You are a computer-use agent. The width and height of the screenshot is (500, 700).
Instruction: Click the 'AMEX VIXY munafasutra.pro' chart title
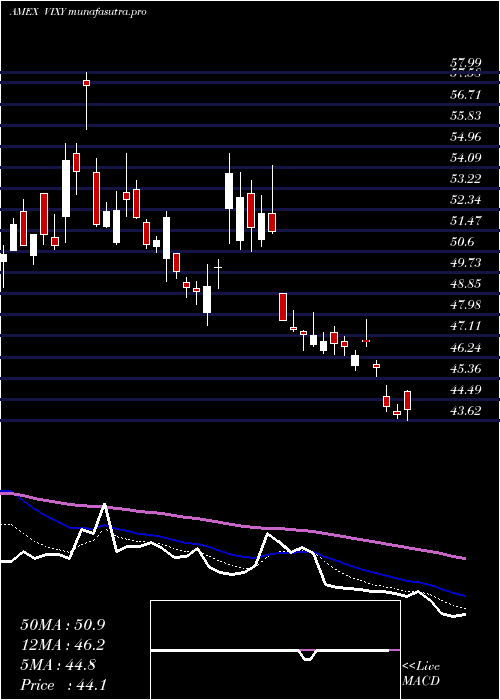78,12
